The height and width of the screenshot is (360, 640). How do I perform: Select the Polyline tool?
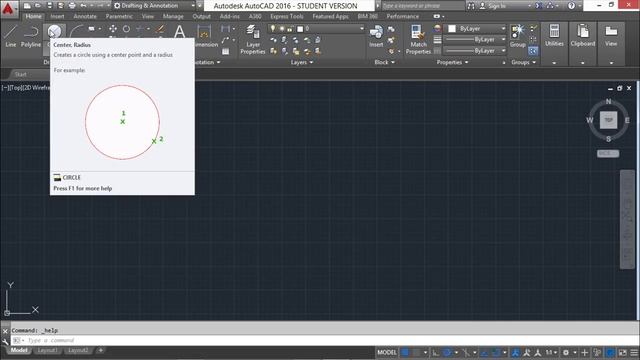click(x=31, y=36)
